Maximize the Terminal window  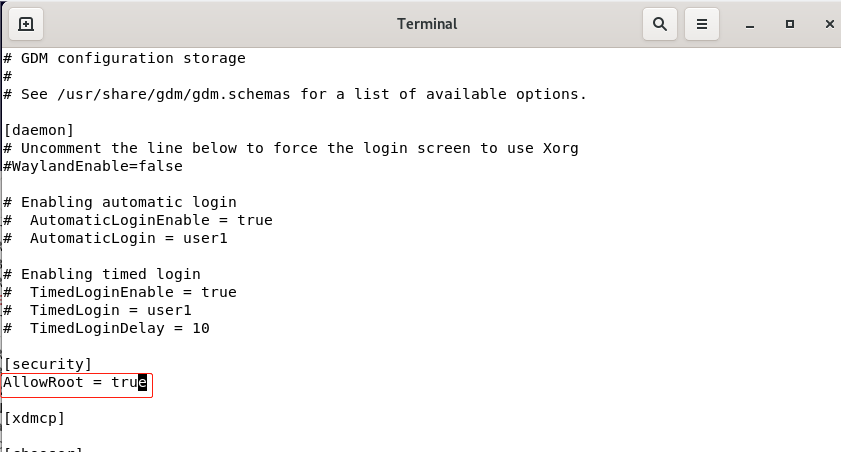(x=790, y=24)
